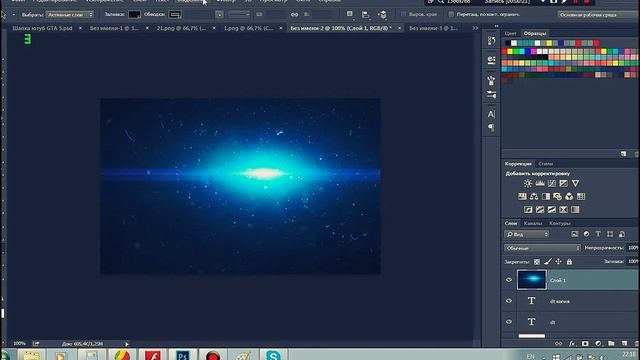This screenshot has width=640, height=360.
Task: Expand the hidden document tabs chevron
Action: tap(475, 28)
